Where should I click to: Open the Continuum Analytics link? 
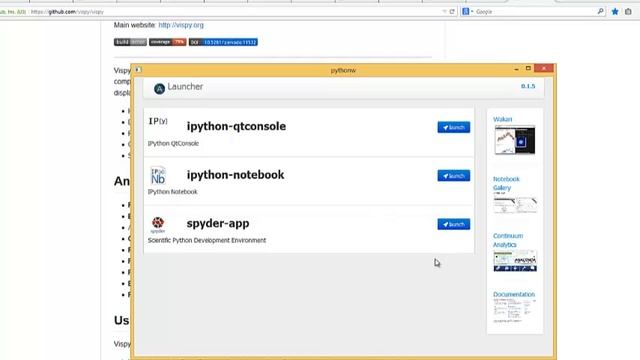pyautogui.click(x=508, y=240)
